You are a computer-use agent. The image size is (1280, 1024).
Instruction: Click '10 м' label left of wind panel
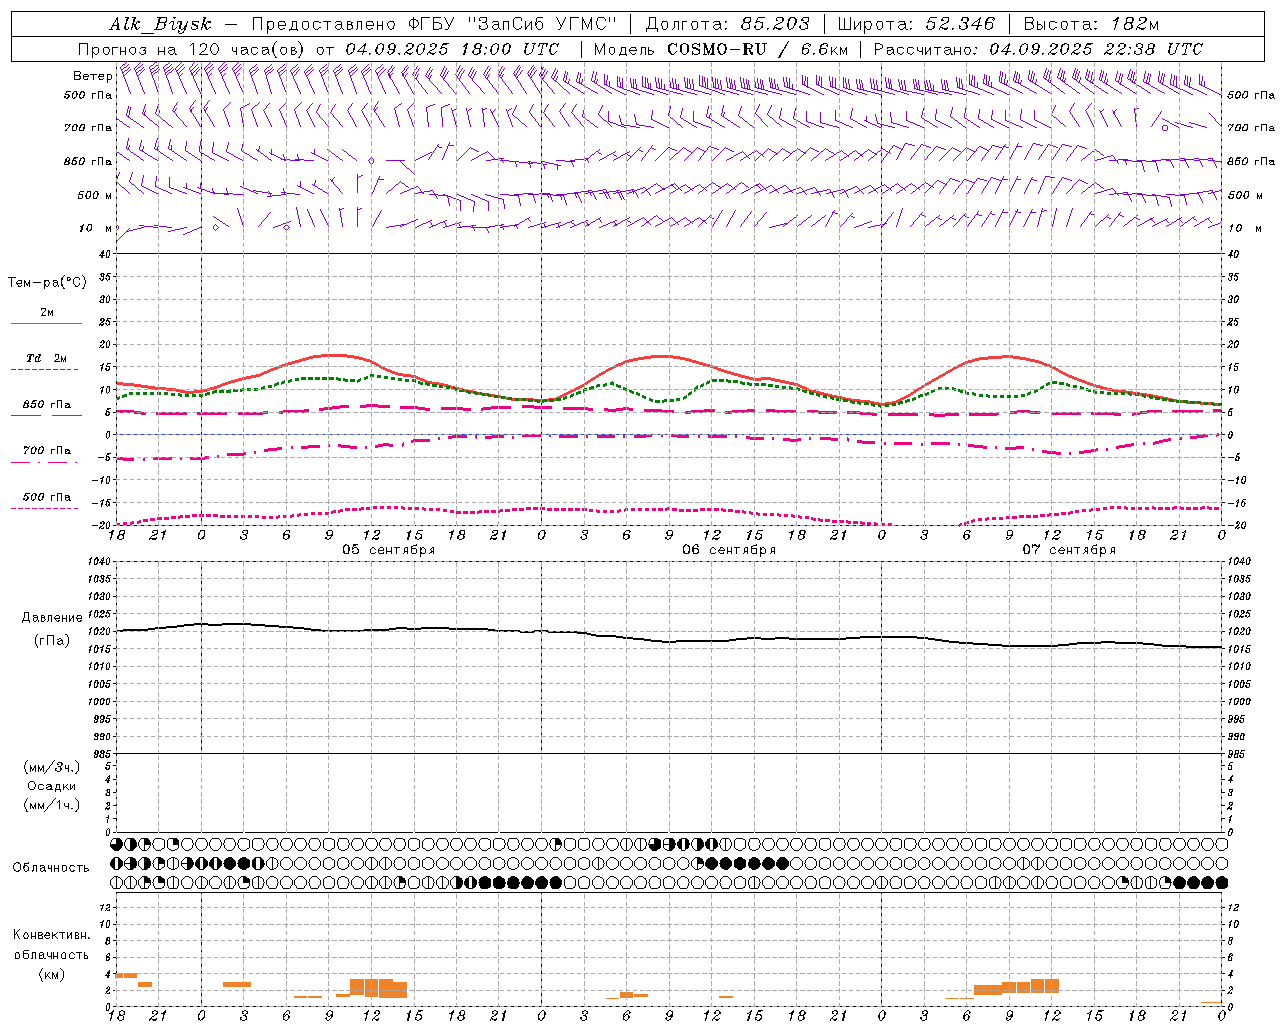[96, 228]
